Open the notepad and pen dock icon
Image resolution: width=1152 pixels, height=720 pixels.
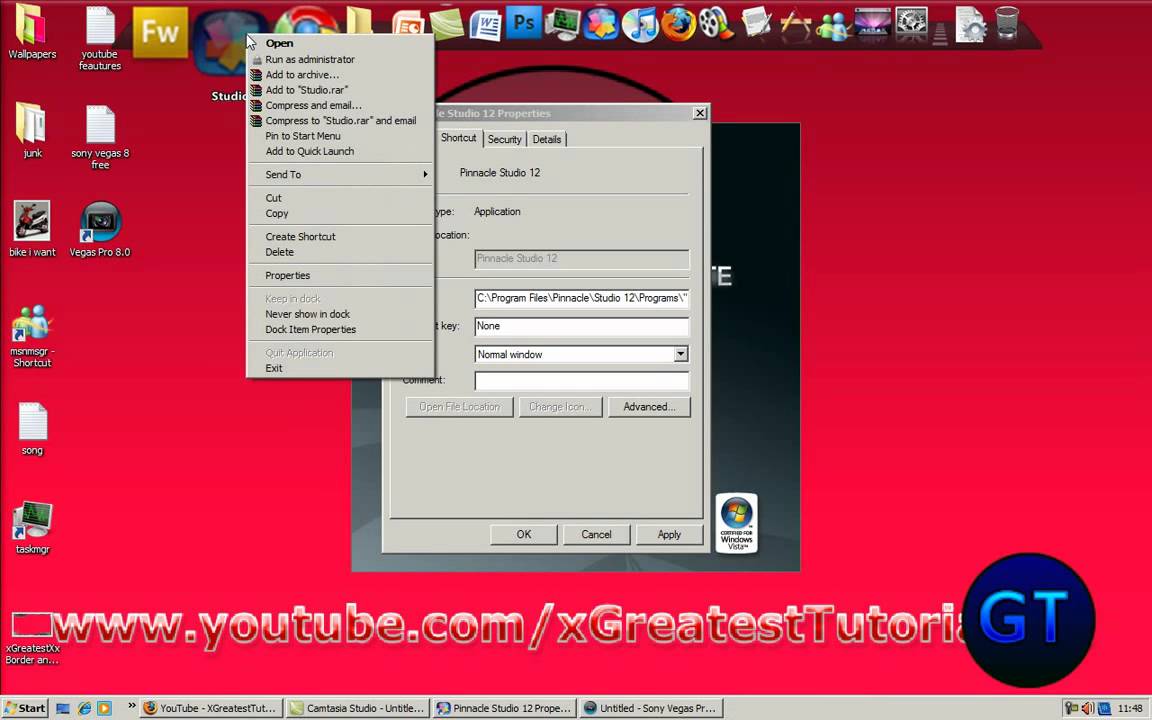(x=755, y=24)
